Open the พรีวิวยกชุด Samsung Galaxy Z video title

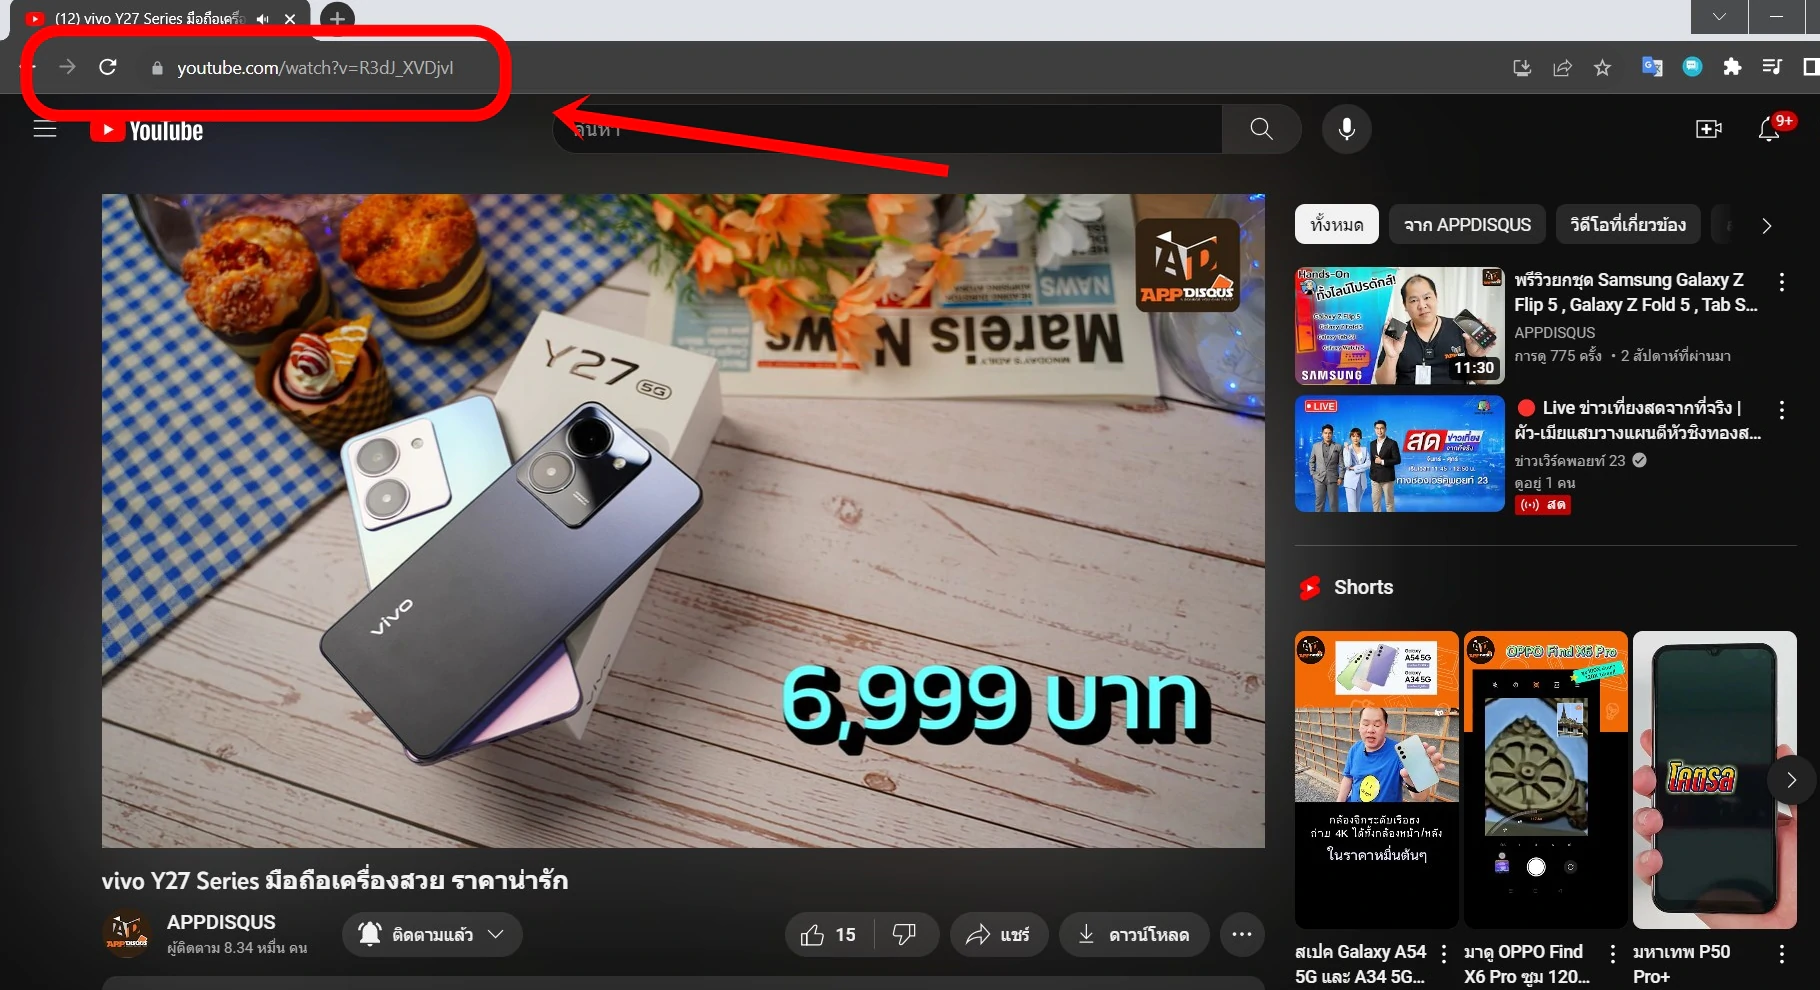click(1635, 292)
